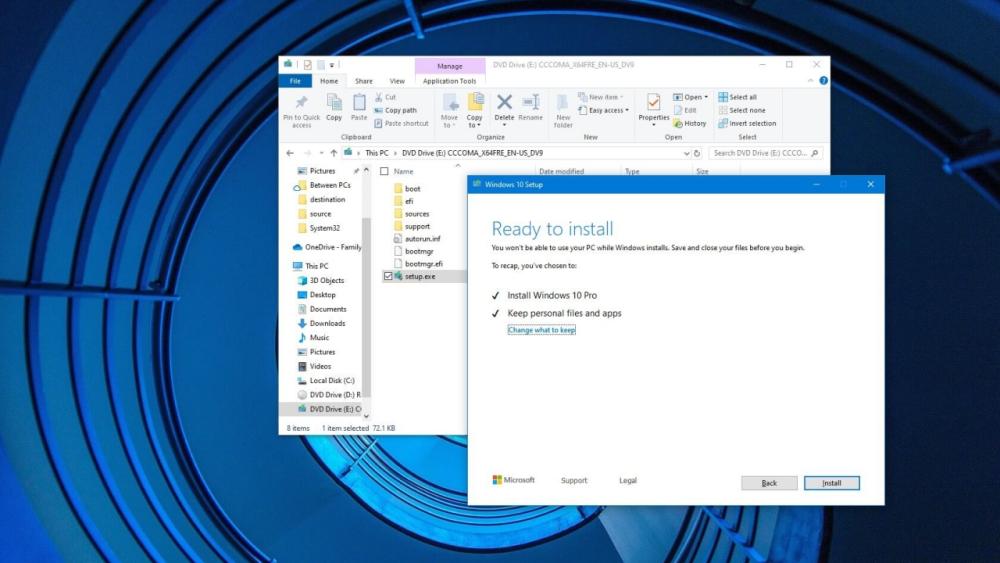Click the Paste icon in the ribbon
The height and width of the screenshot is (563, 1000).
359,102
